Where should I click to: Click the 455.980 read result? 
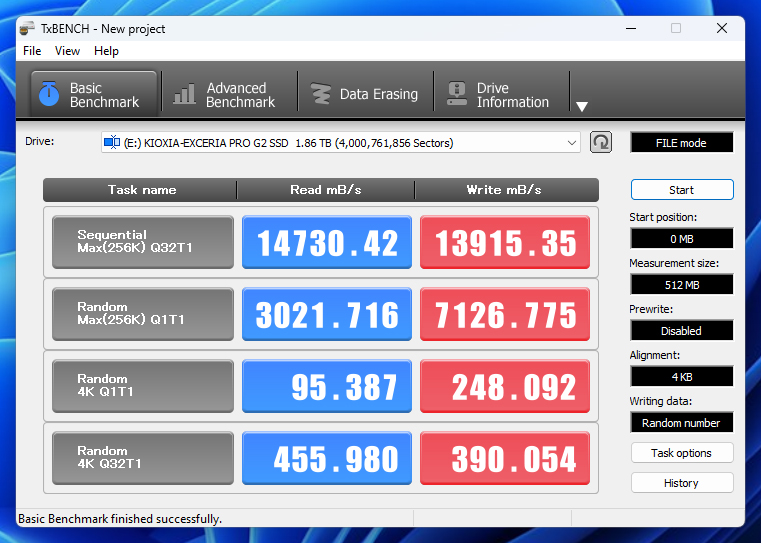(x=327, y=458)
